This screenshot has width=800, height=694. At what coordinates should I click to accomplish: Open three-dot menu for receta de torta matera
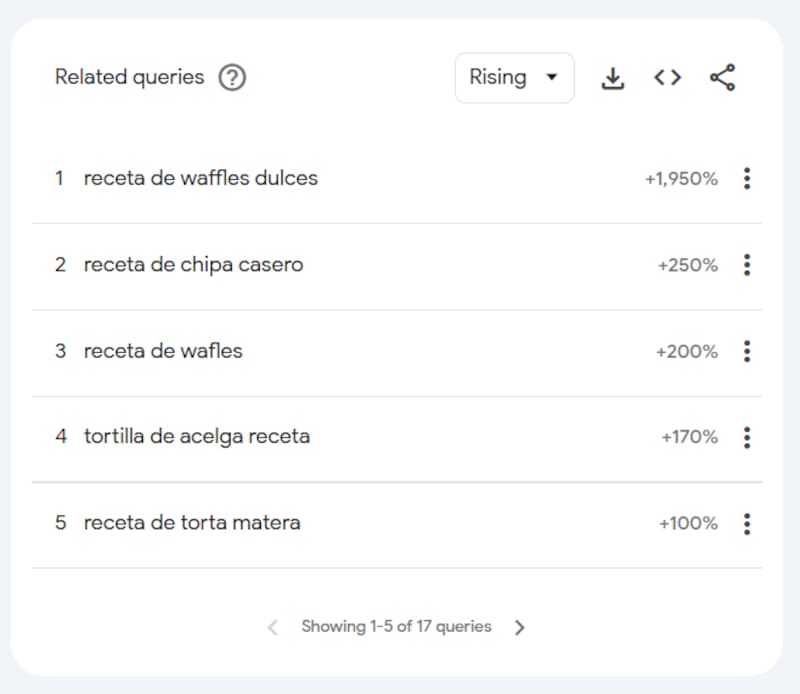[747, 524]
